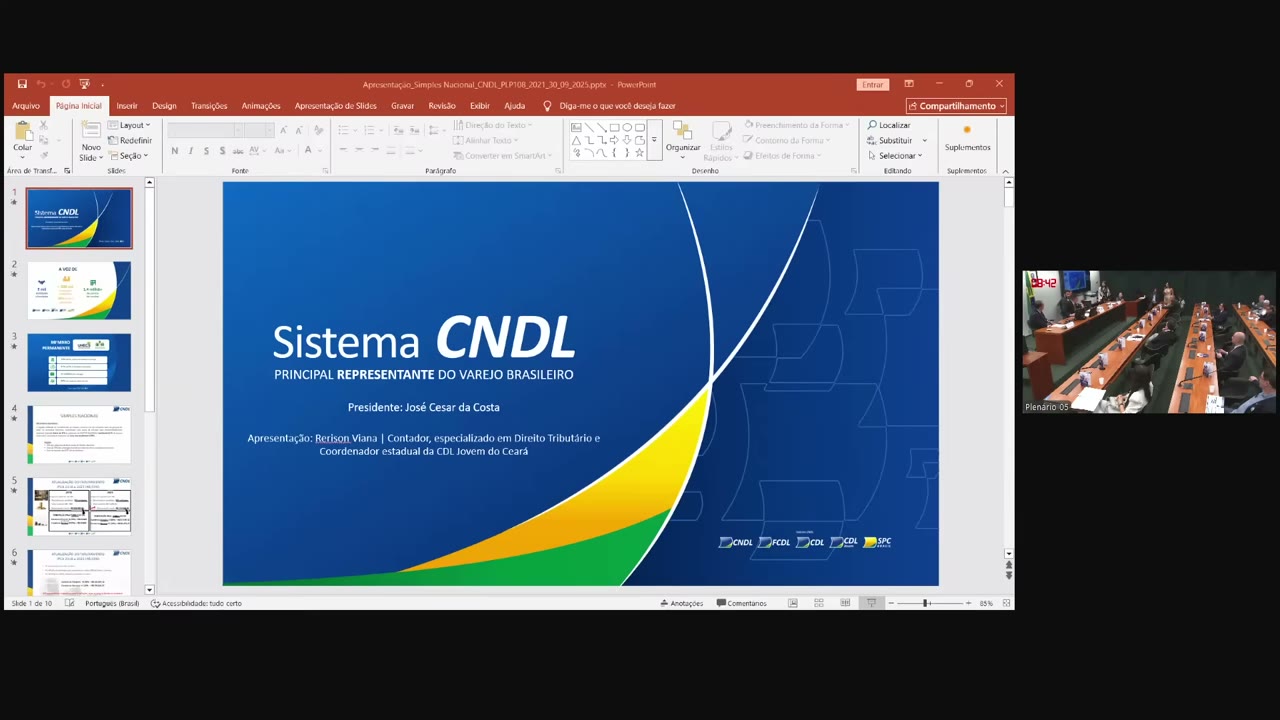The image size is (1280, 720).
Task: Click the Ribbon display options icon
Action: (x=909, y=84)
